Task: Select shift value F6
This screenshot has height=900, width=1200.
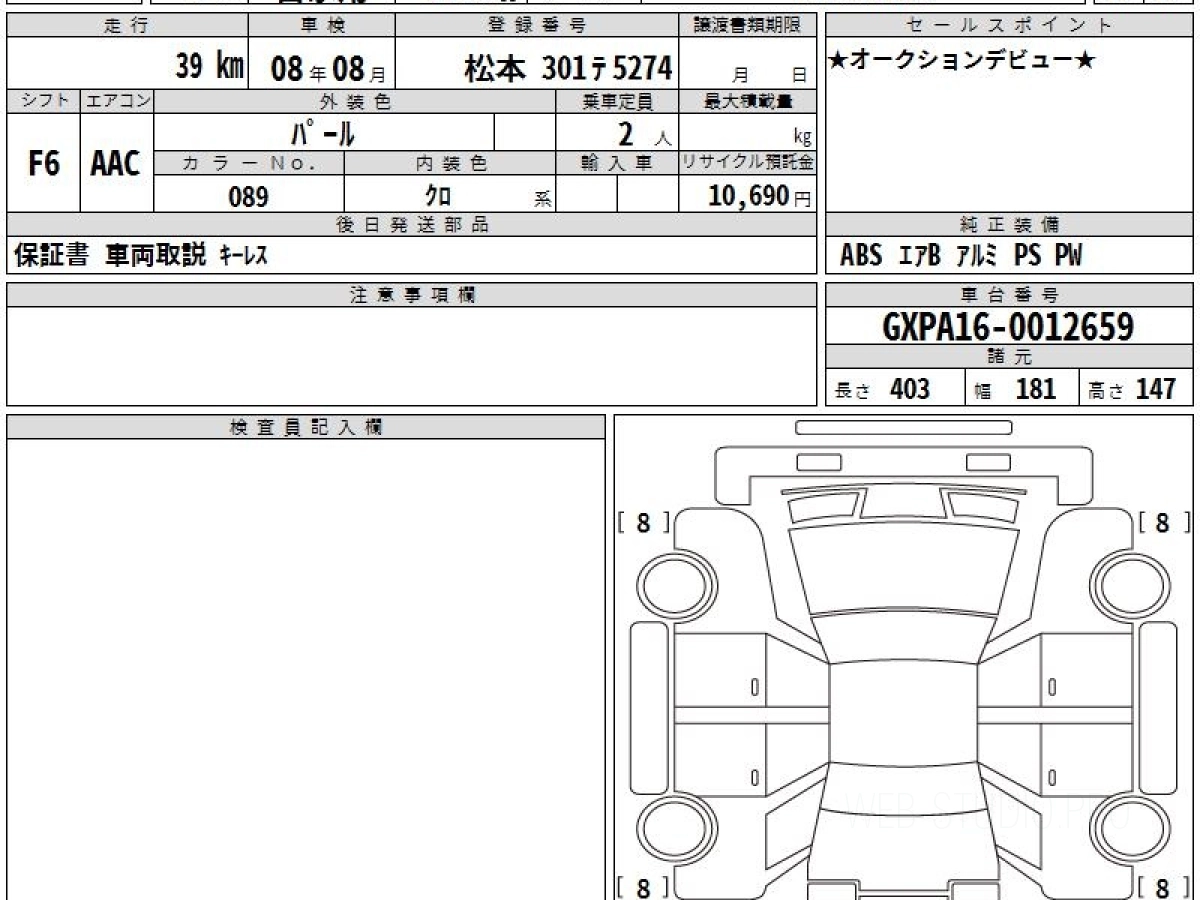Action: coord(43,164)
